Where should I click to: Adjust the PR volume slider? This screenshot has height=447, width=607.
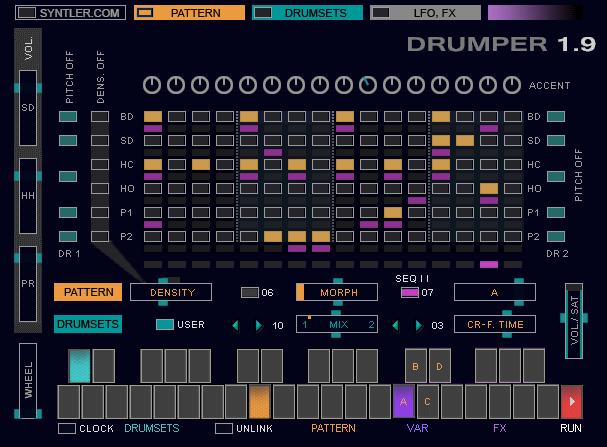(28, 284)
